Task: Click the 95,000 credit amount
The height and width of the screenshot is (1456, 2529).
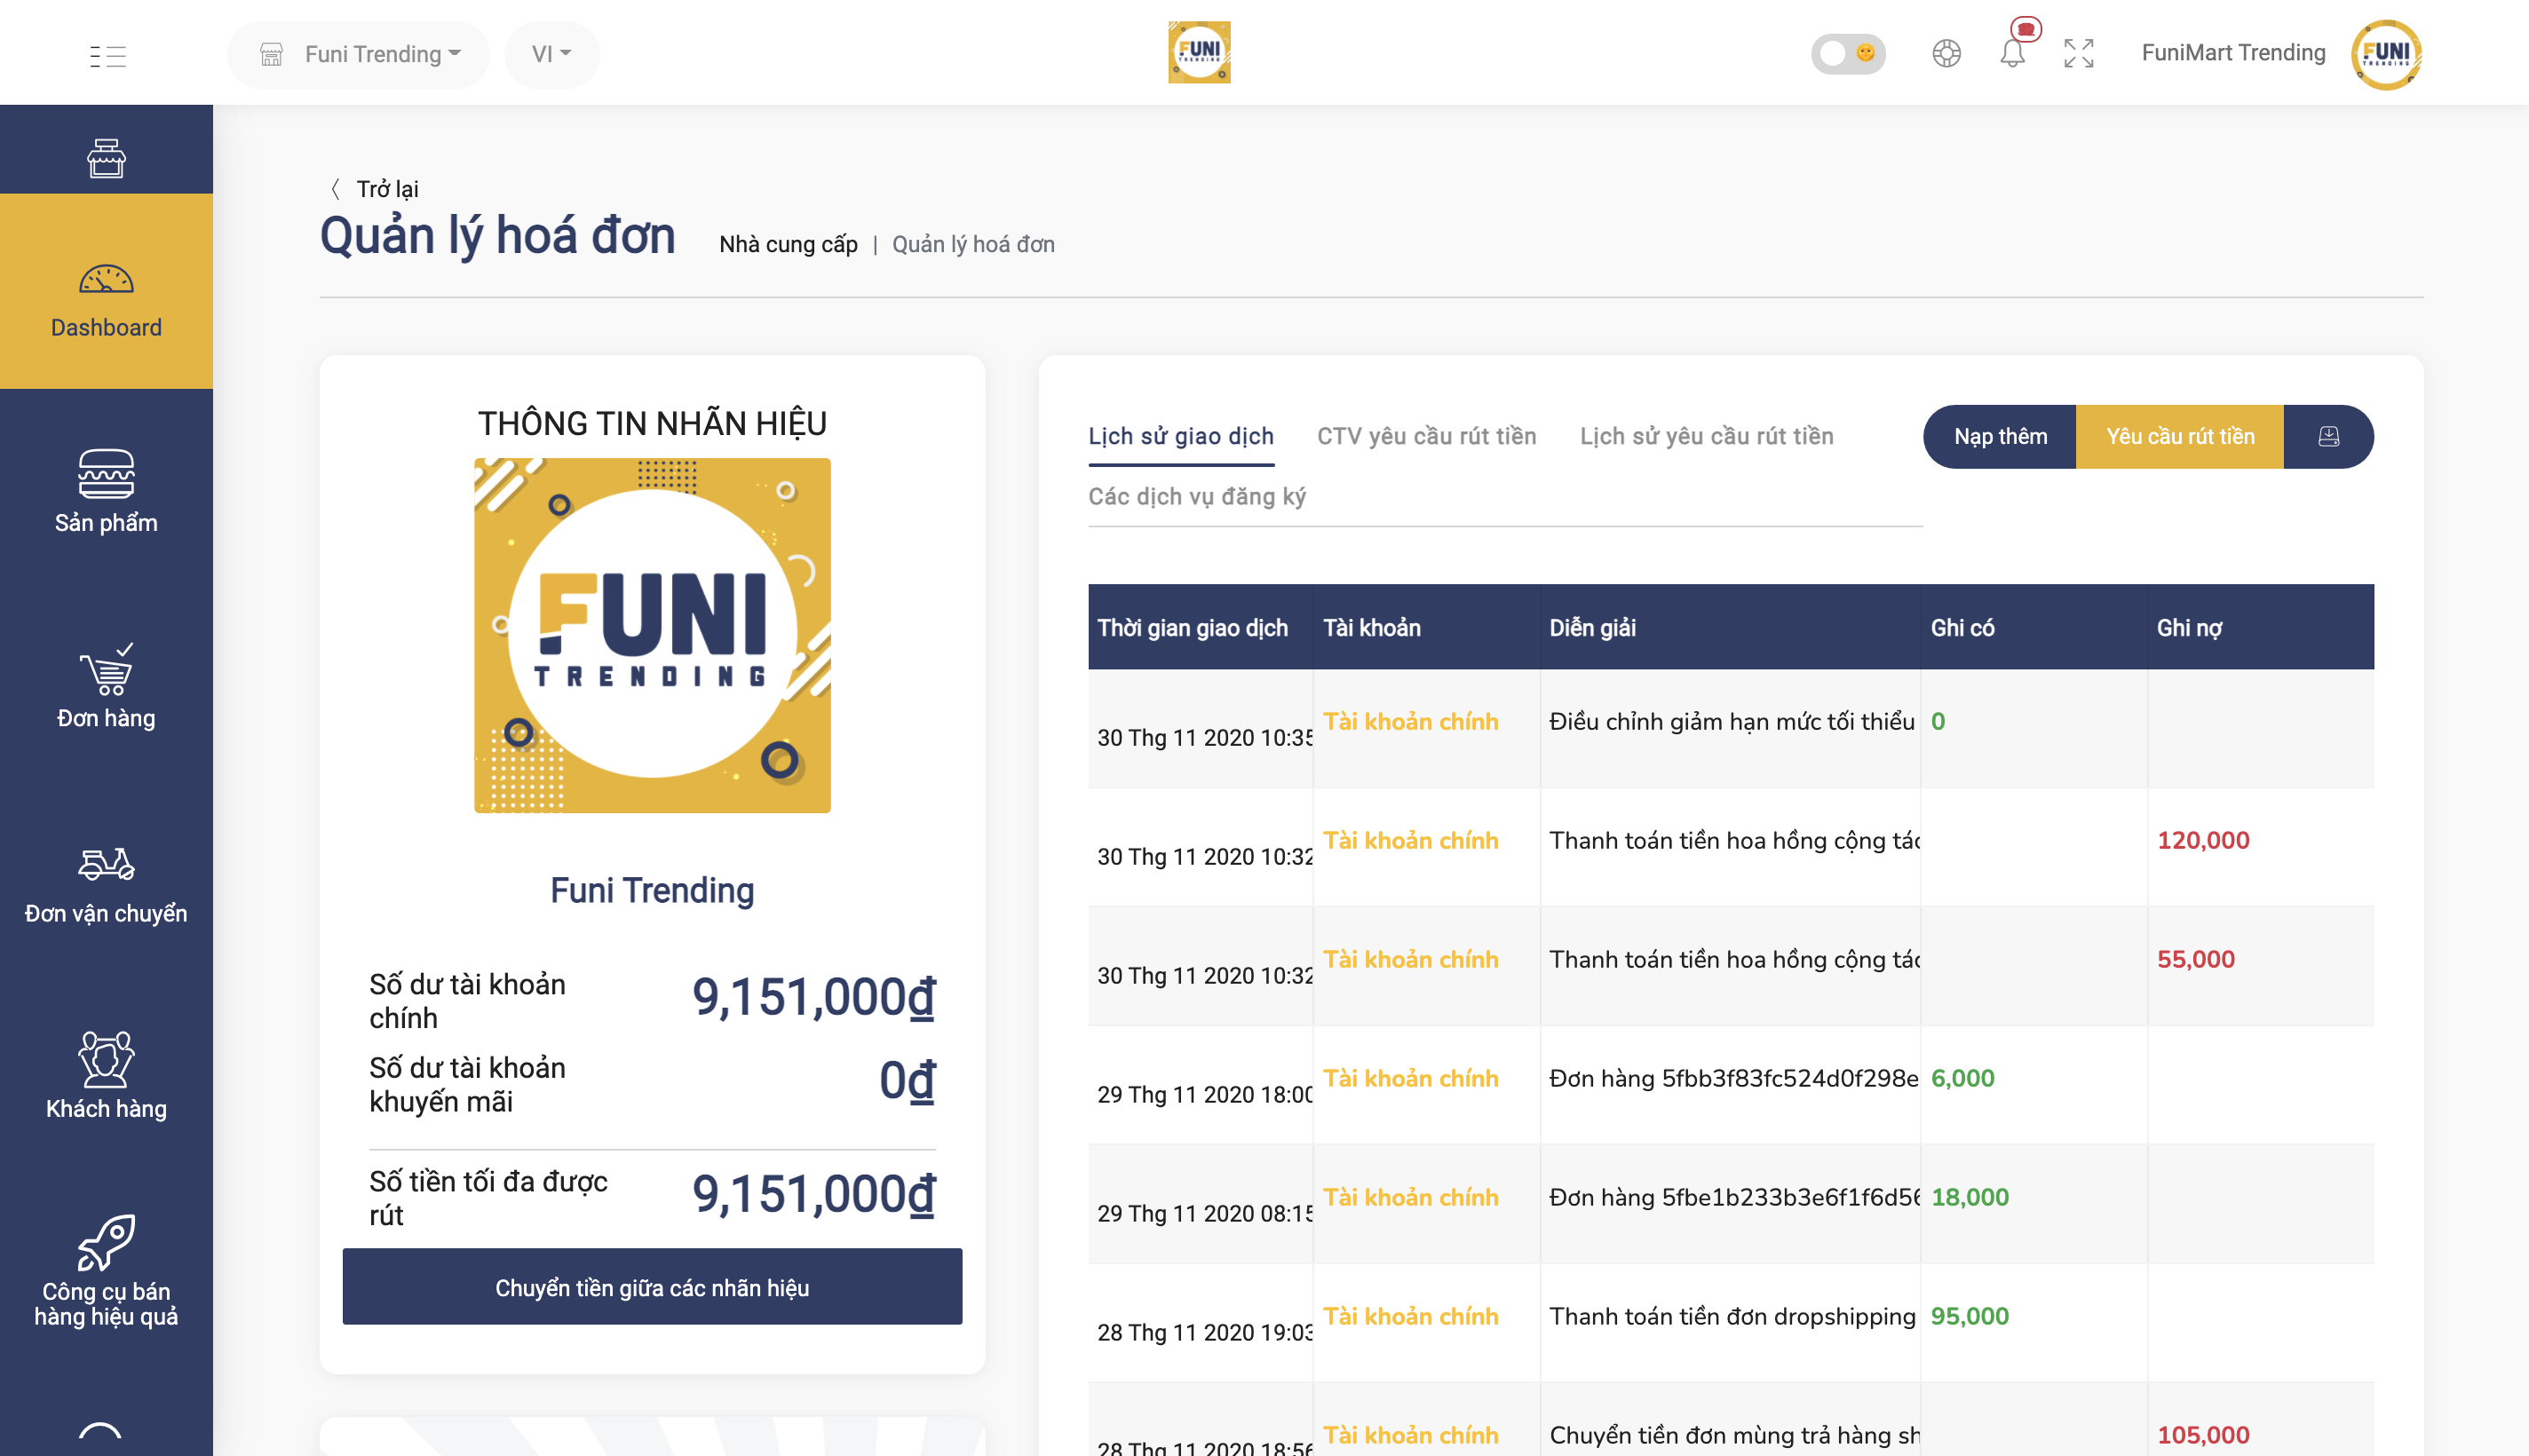Action: (x=1969, y=1316)
